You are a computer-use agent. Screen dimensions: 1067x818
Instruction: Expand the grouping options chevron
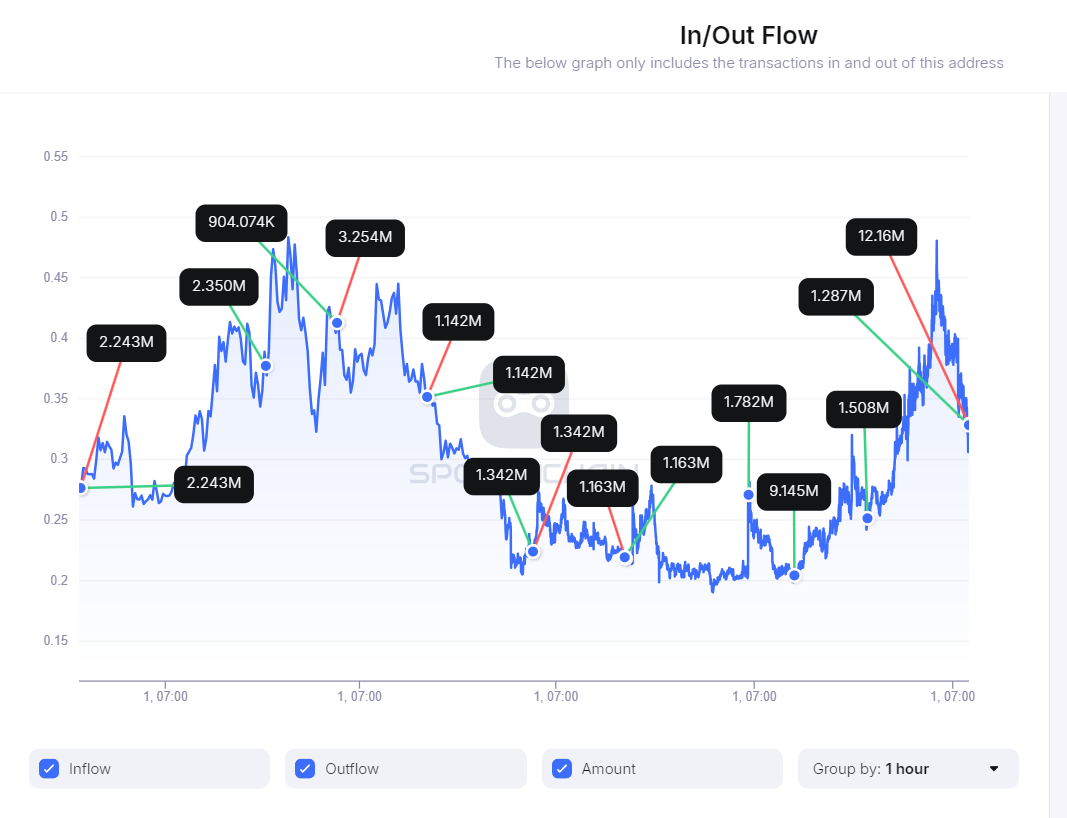coord(994,768)
